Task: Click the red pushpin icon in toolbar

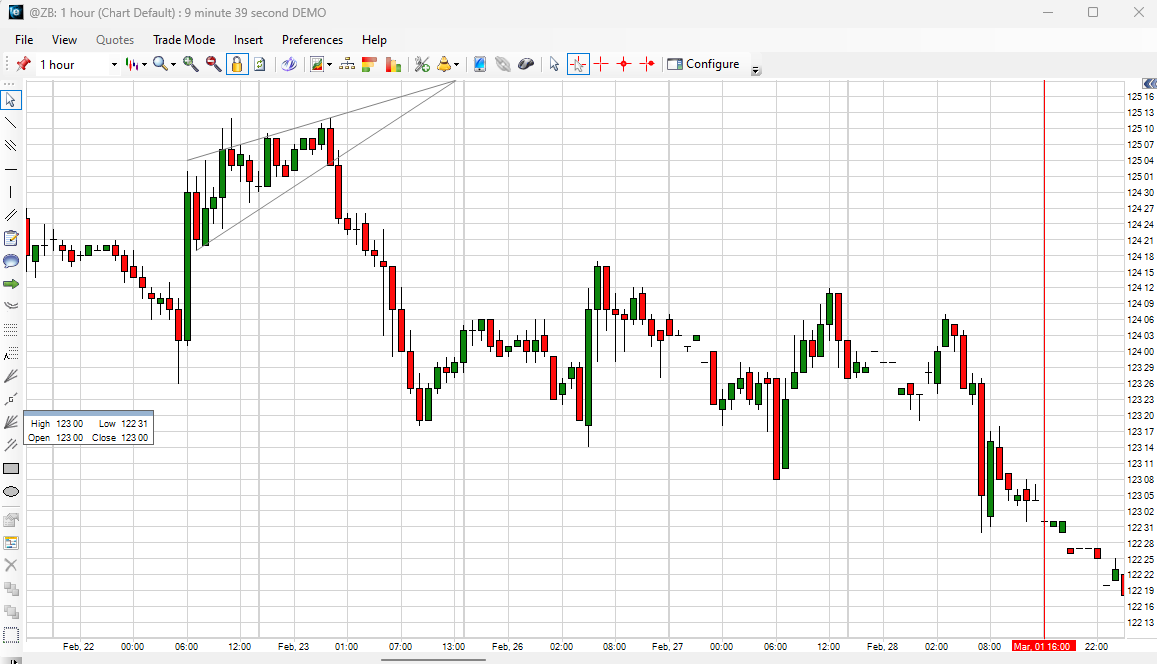Action: coord(24,64)
